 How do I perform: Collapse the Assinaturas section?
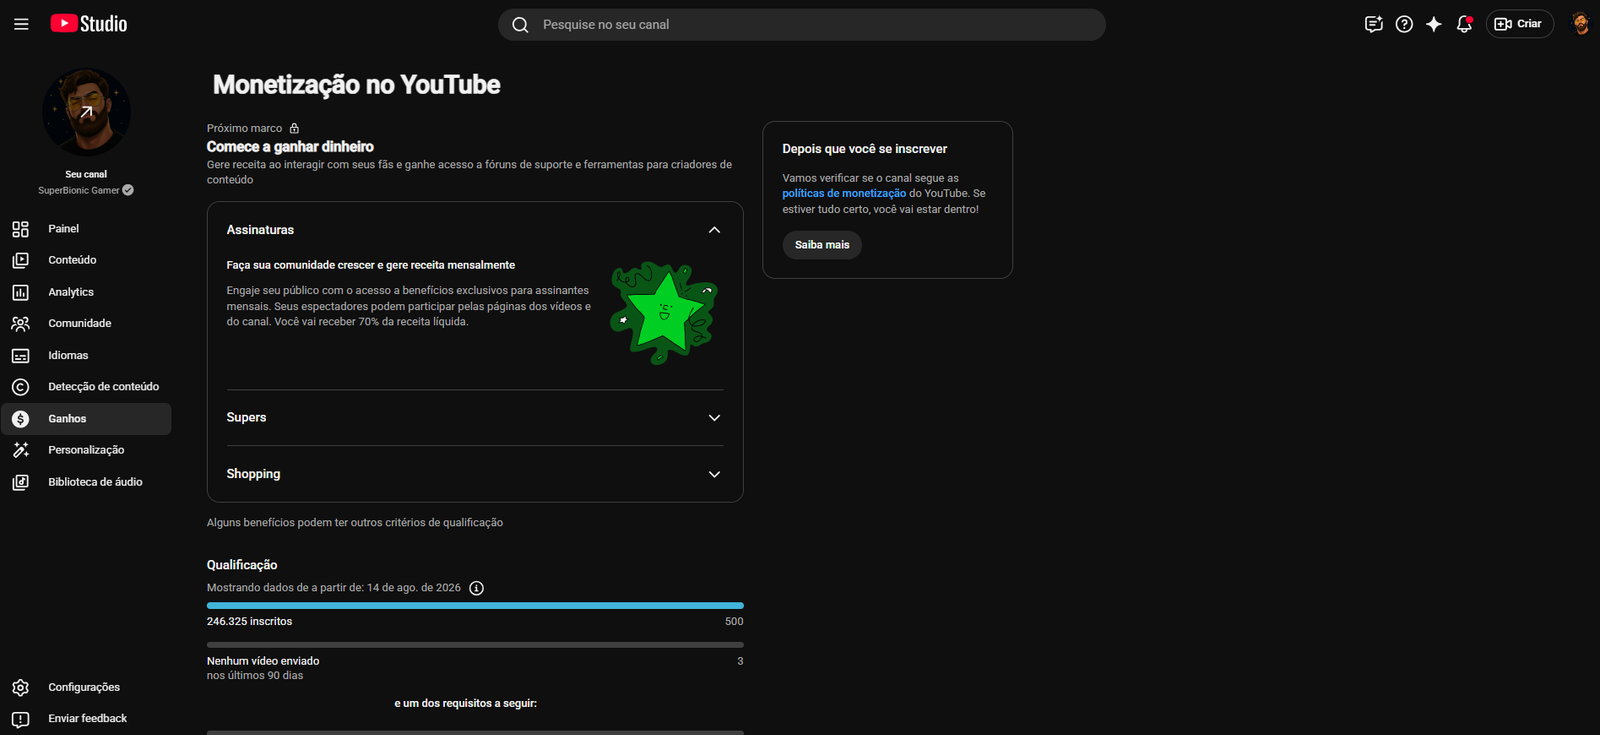(714, 230)
